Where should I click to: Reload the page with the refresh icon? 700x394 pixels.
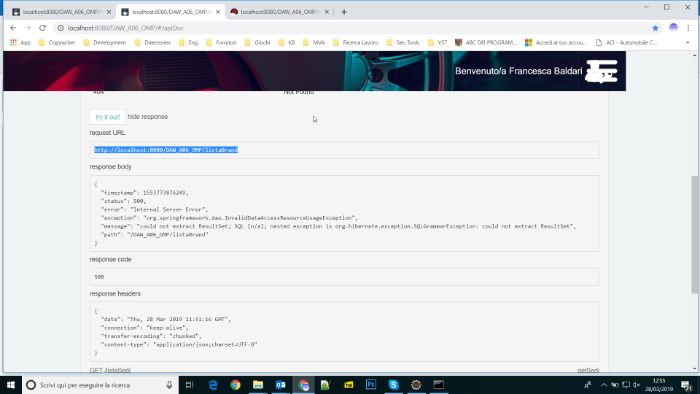point(42,28)
